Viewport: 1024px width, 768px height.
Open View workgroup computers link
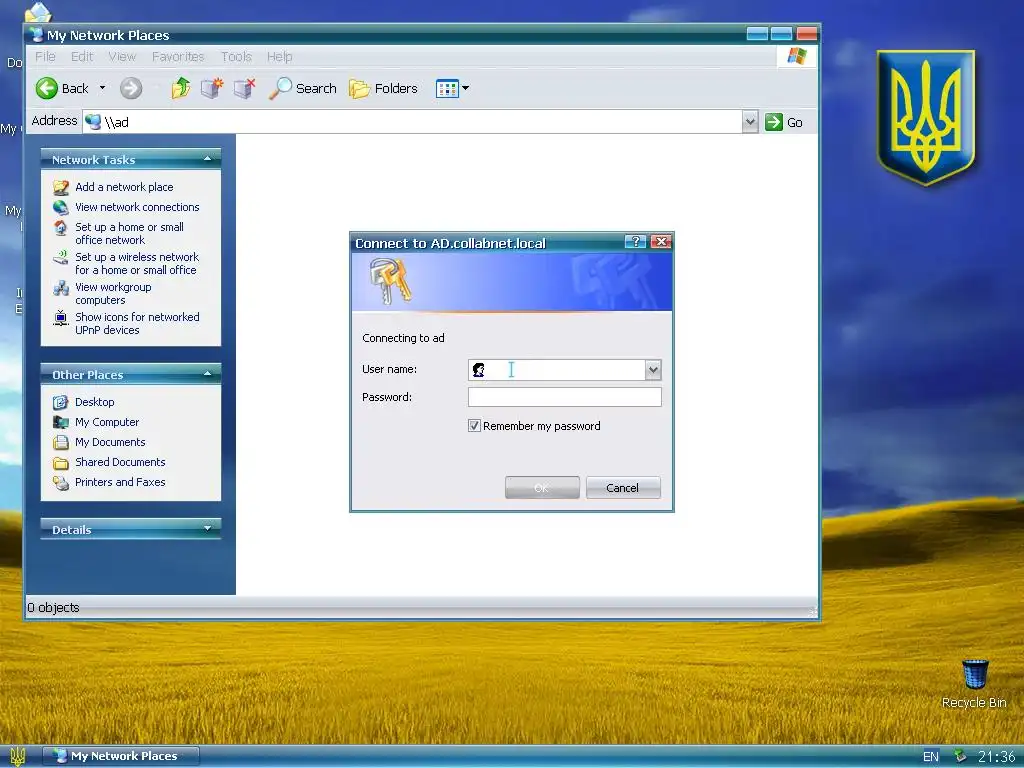[x=113, y=293]
